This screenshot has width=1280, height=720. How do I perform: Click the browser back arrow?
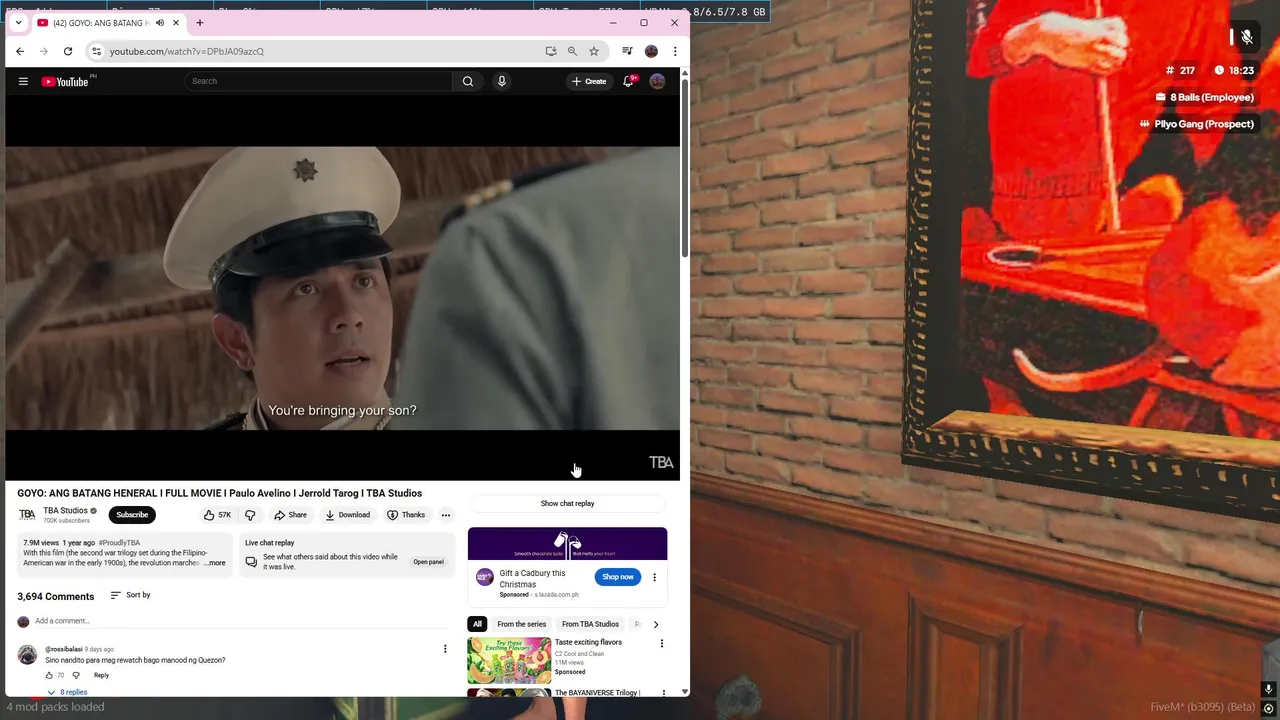point(20,51)
